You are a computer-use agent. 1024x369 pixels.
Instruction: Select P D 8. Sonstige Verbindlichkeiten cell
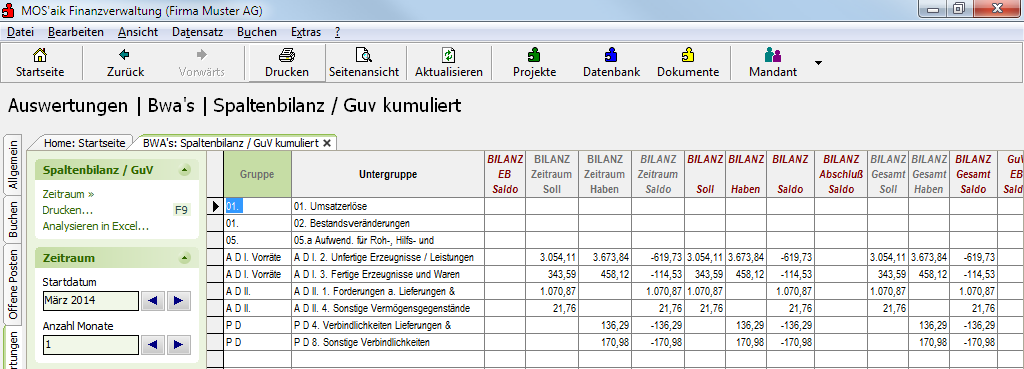(388, 342)
